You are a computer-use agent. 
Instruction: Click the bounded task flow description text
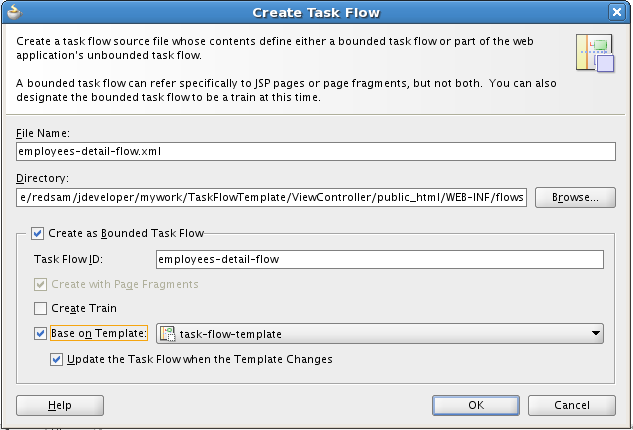pyautogui.click(x=290, y=89)
